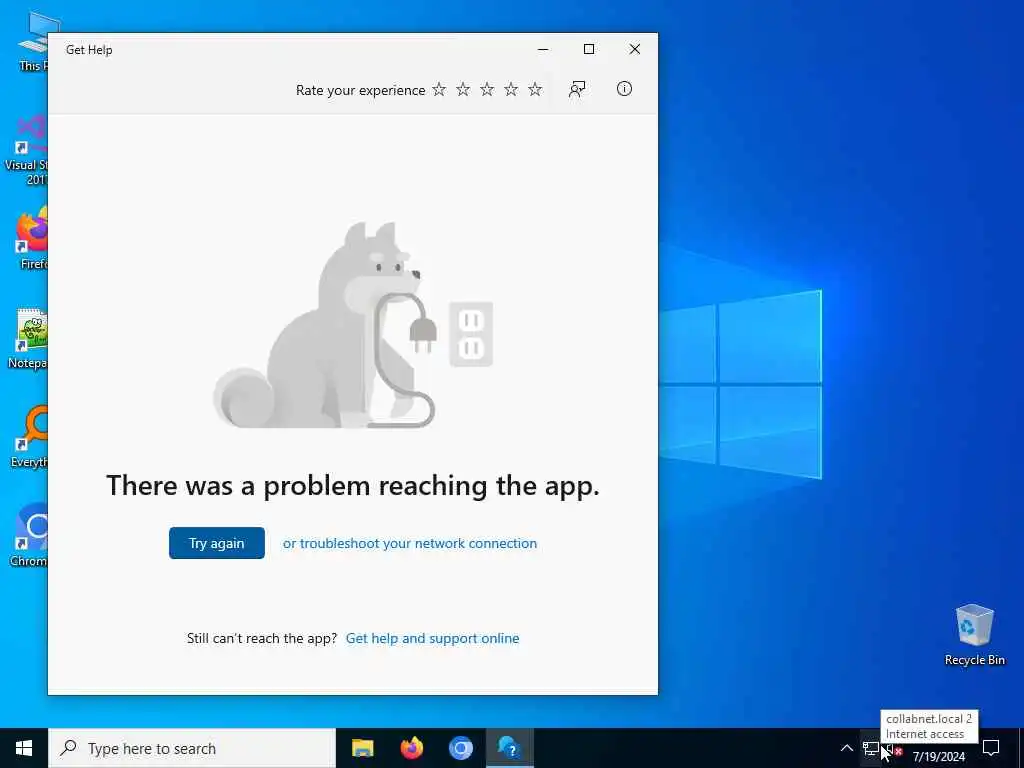
Task: Click the muted volume tray icon
Action: point(893,750)
